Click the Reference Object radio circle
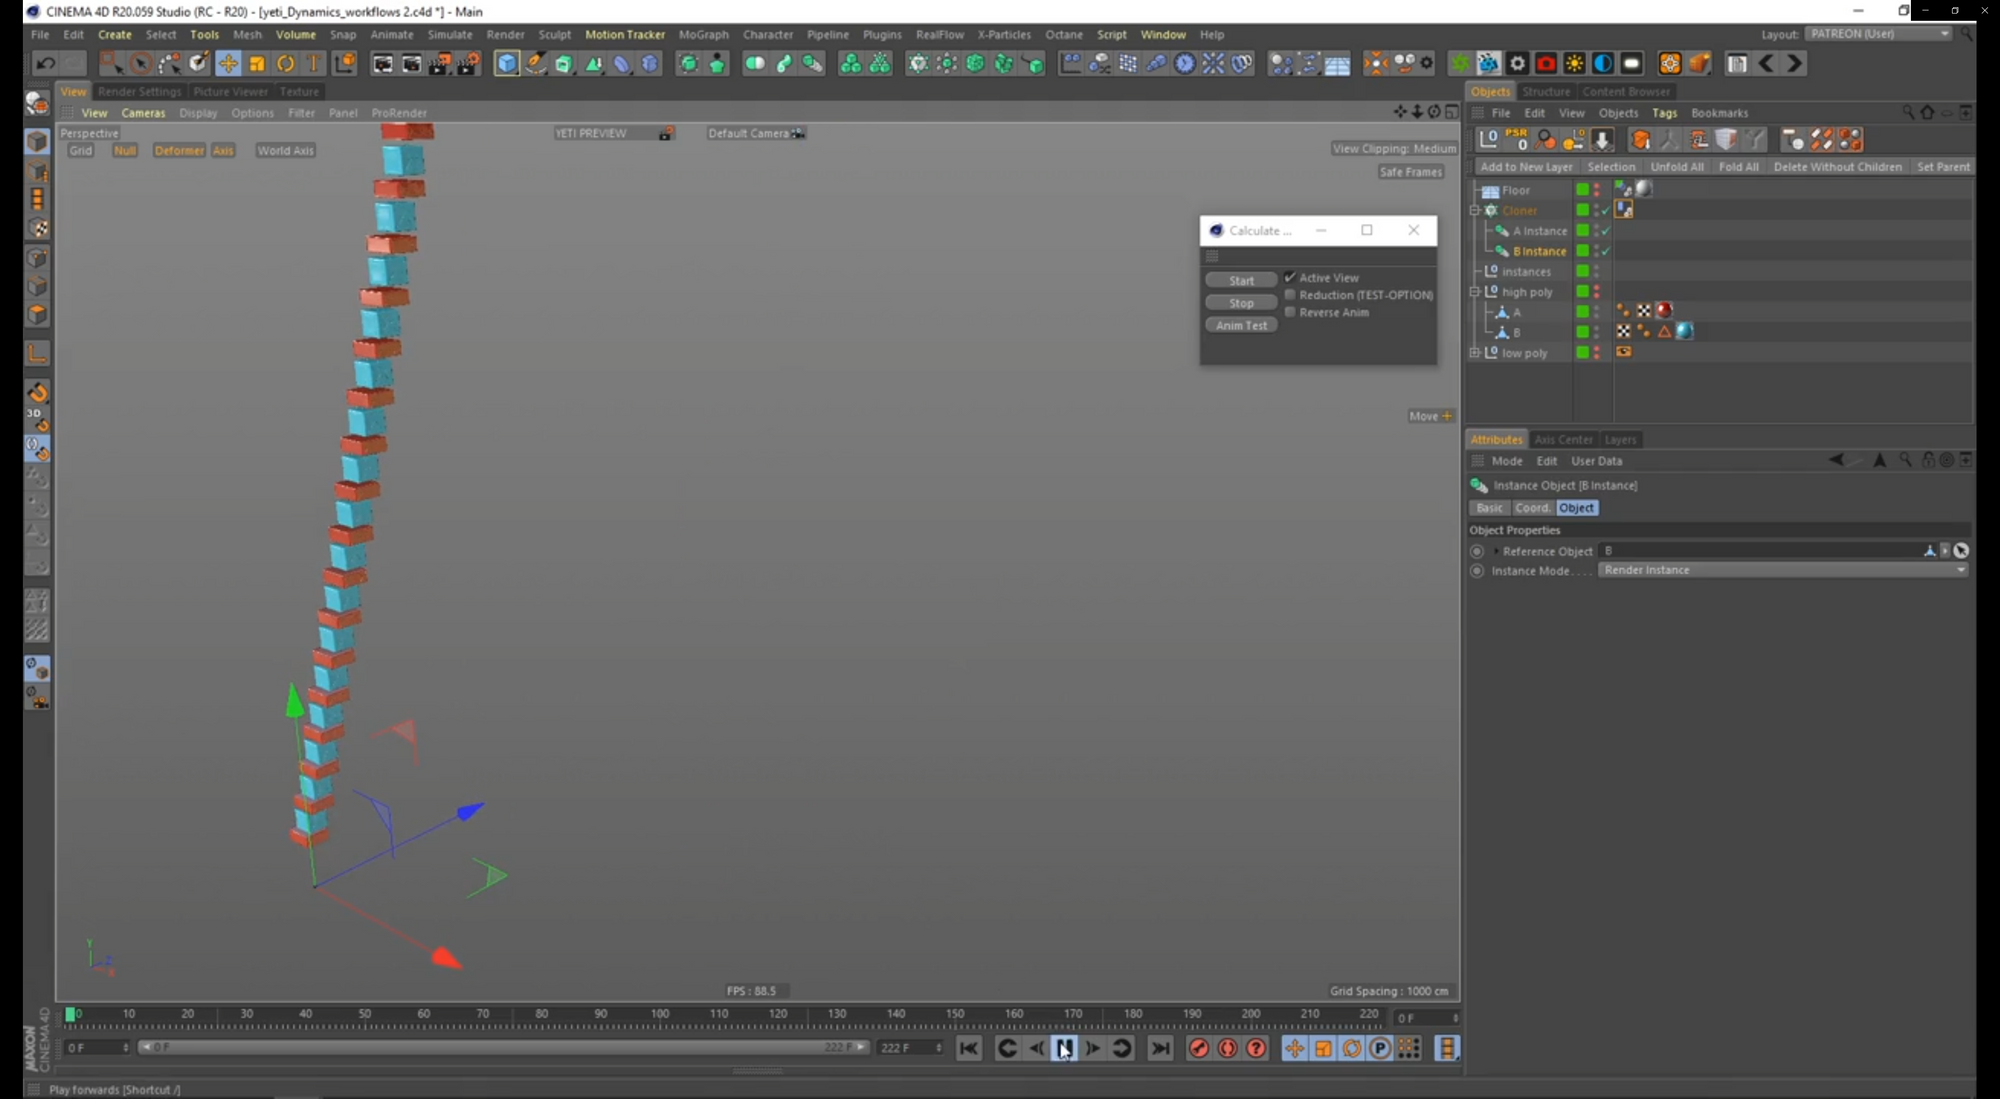Viewport: 2000px width, 1099px height. pos(1477,551)
